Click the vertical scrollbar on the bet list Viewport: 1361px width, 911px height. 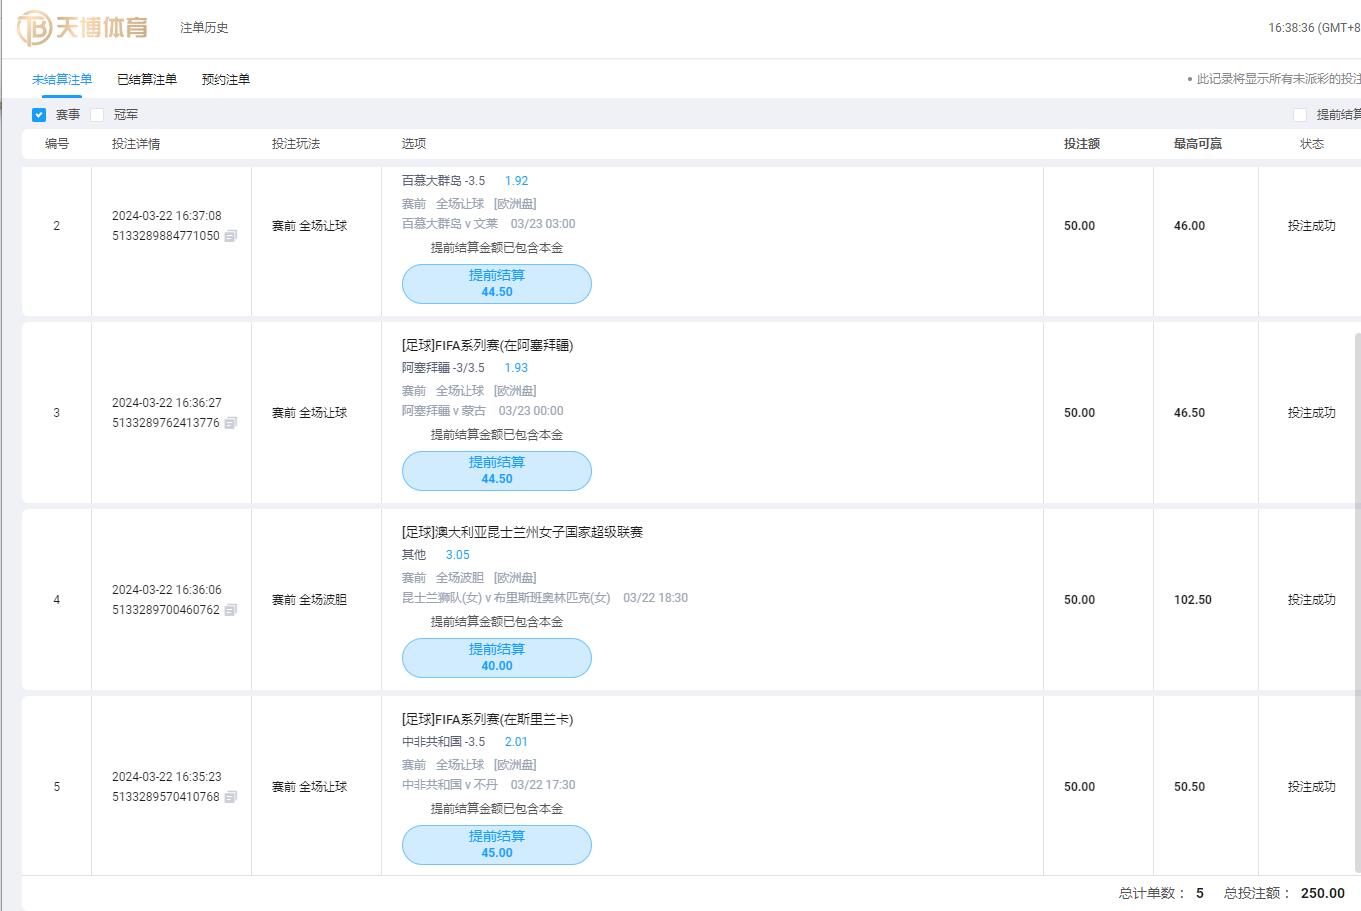(x=1356, y=600)
